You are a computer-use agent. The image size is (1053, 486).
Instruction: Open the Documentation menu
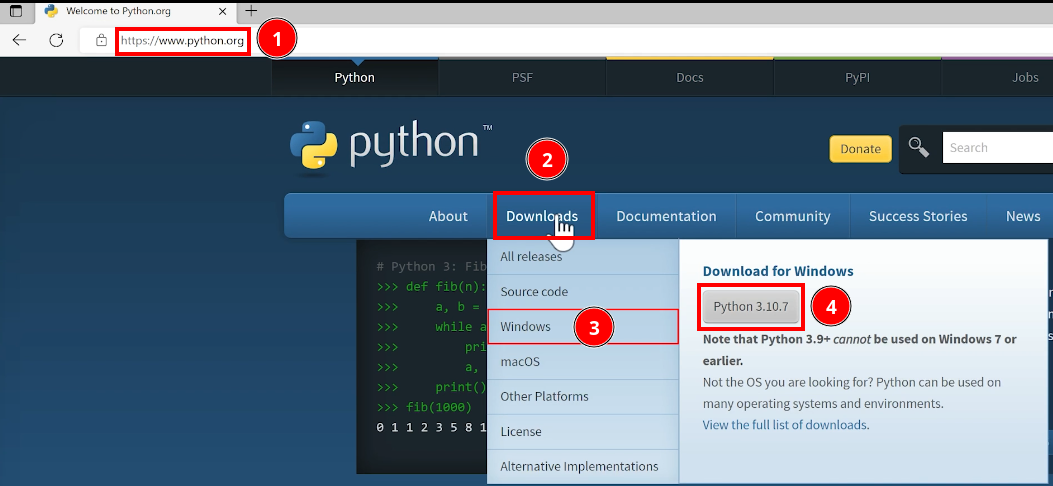click(666, 216)
